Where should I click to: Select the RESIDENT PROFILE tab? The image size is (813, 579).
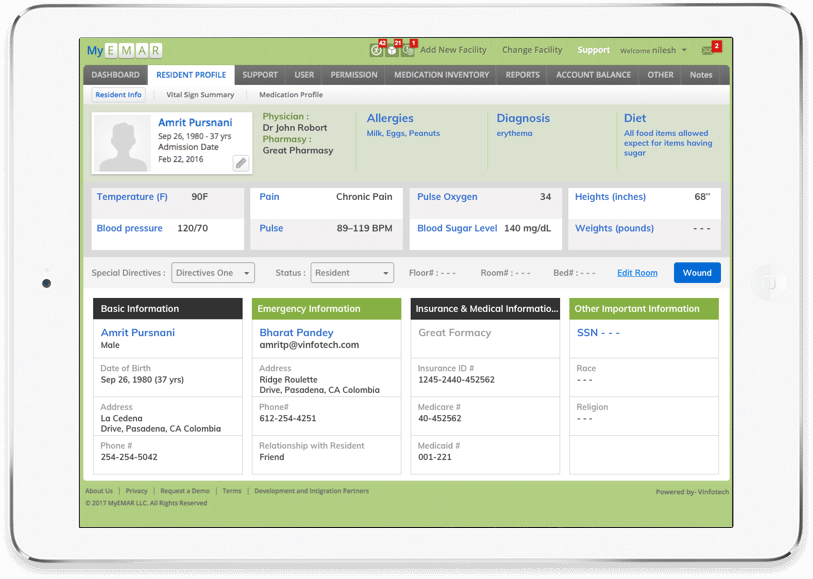pyautogui.click(x=191, y=75)
